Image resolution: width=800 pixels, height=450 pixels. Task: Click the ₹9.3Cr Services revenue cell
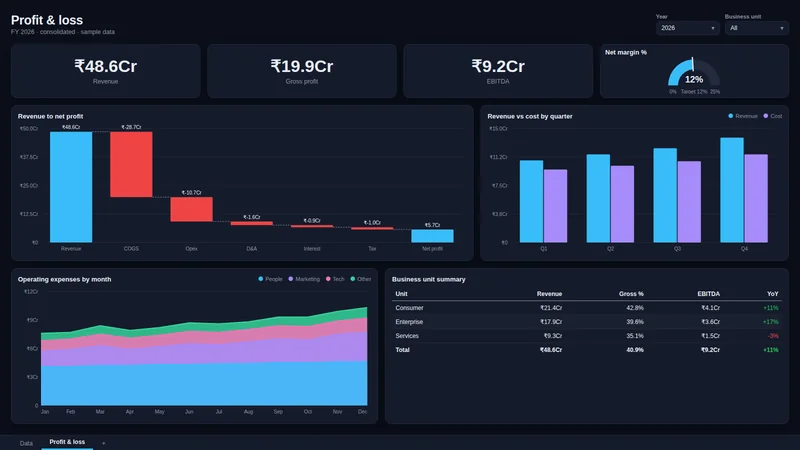(553, 336)
